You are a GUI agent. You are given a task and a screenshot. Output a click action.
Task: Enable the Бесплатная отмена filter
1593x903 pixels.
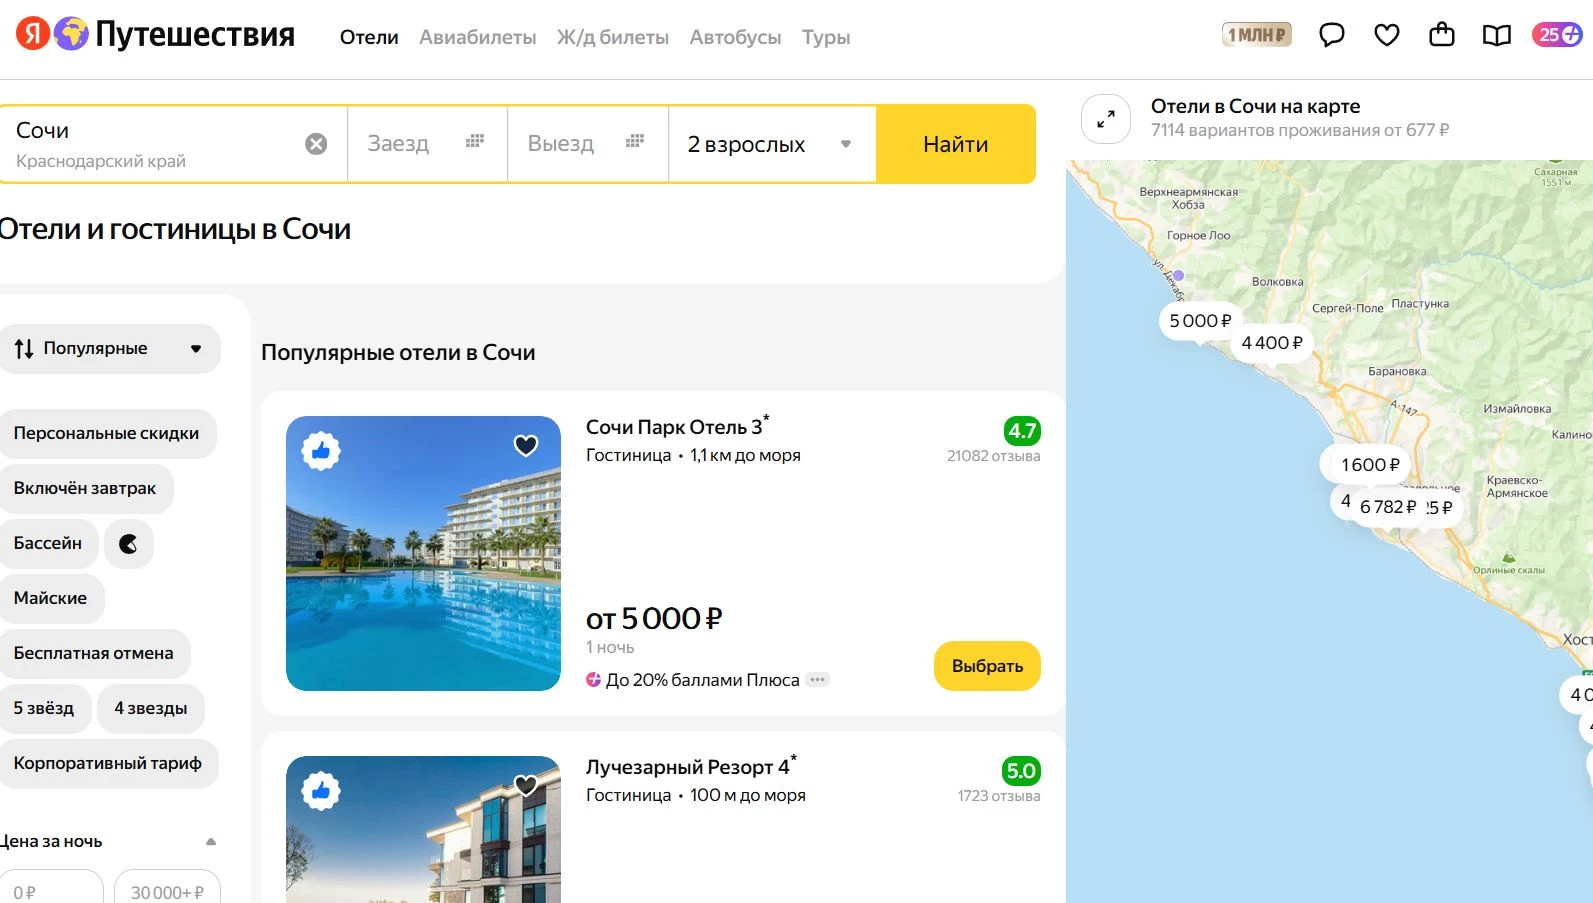pos(94,654)
